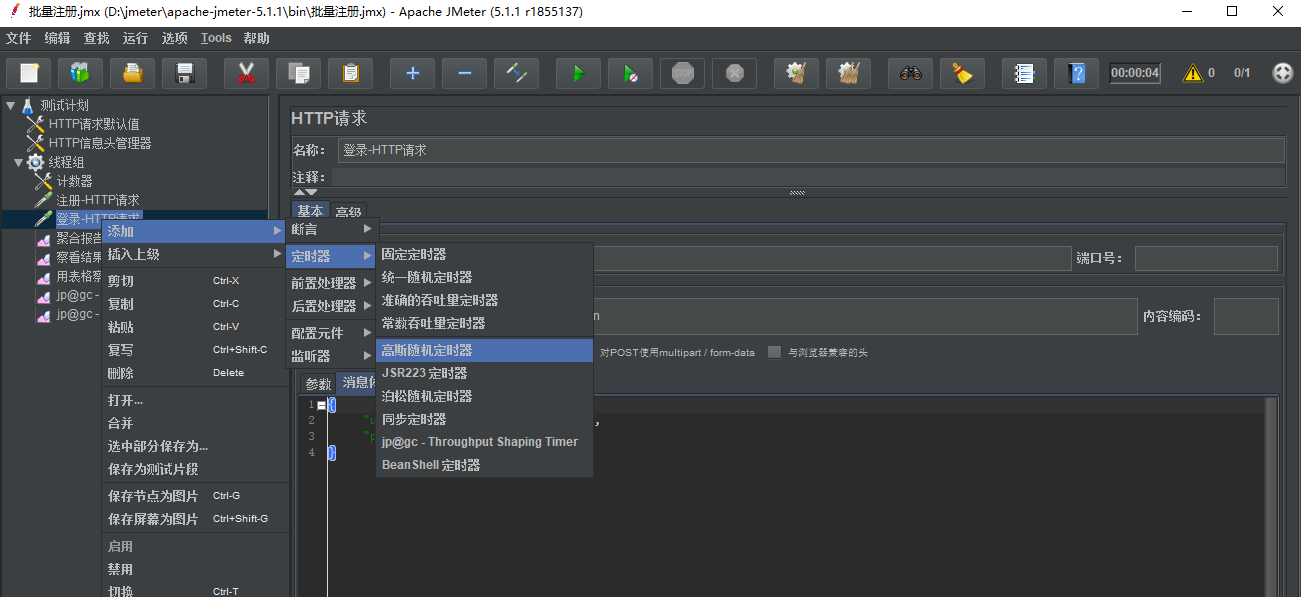Screen dimensions: 1301x597
Task: Choose 准确的吞吐量定时器 entry
Action: pyautogui.click(x=485, y=300)
